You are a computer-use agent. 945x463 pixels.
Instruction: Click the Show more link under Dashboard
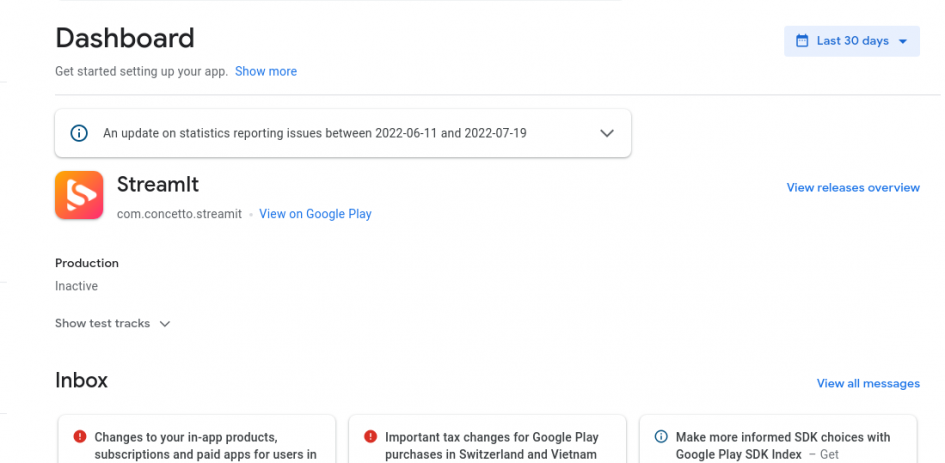(266, 71)
